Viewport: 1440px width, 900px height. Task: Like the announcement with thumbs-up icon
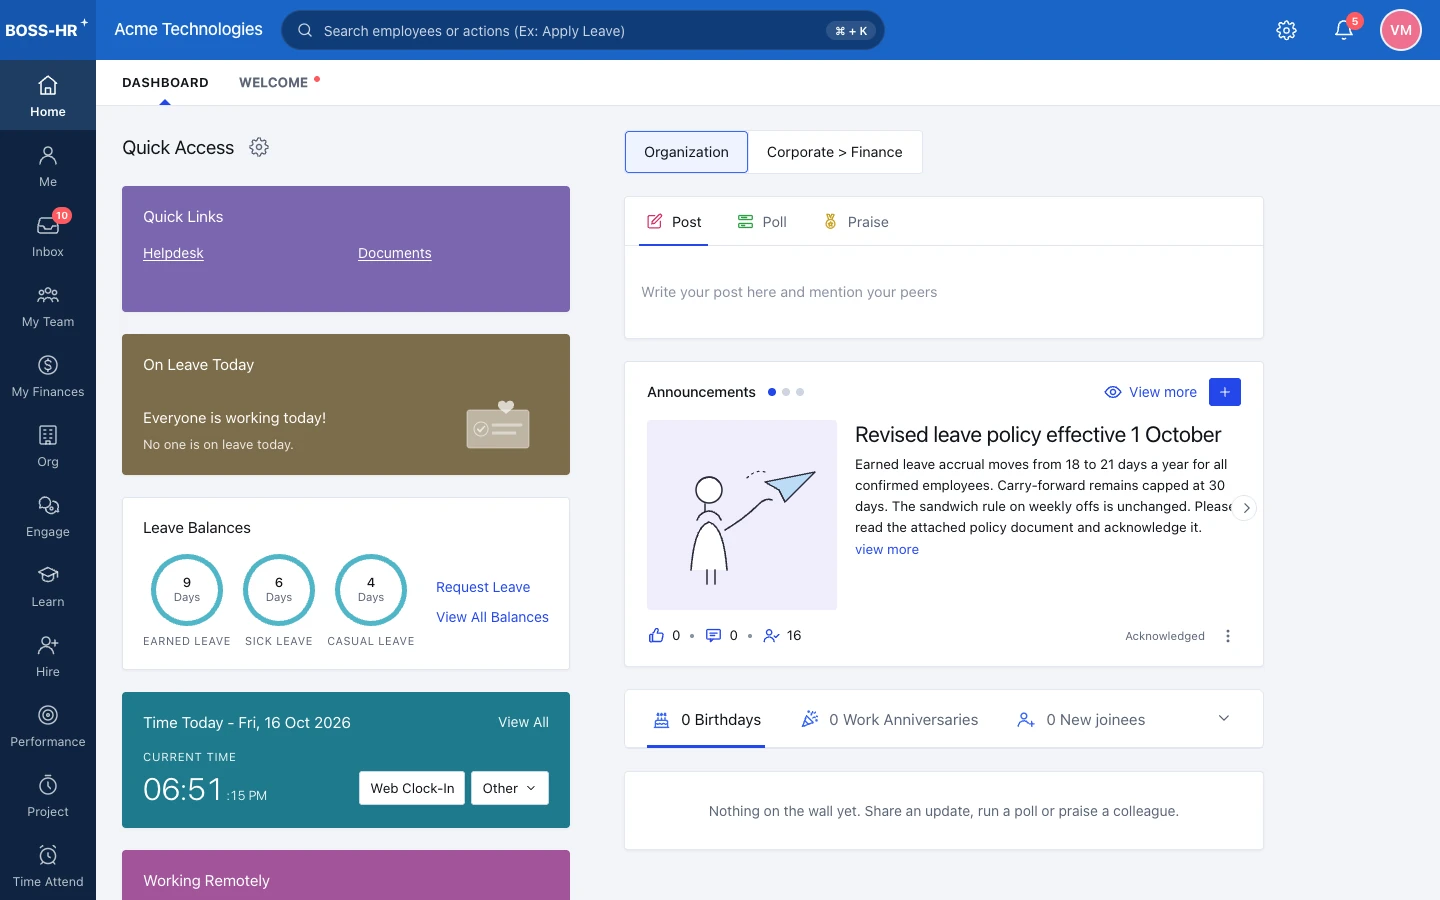pyautogui.click(x=657, y=635)
